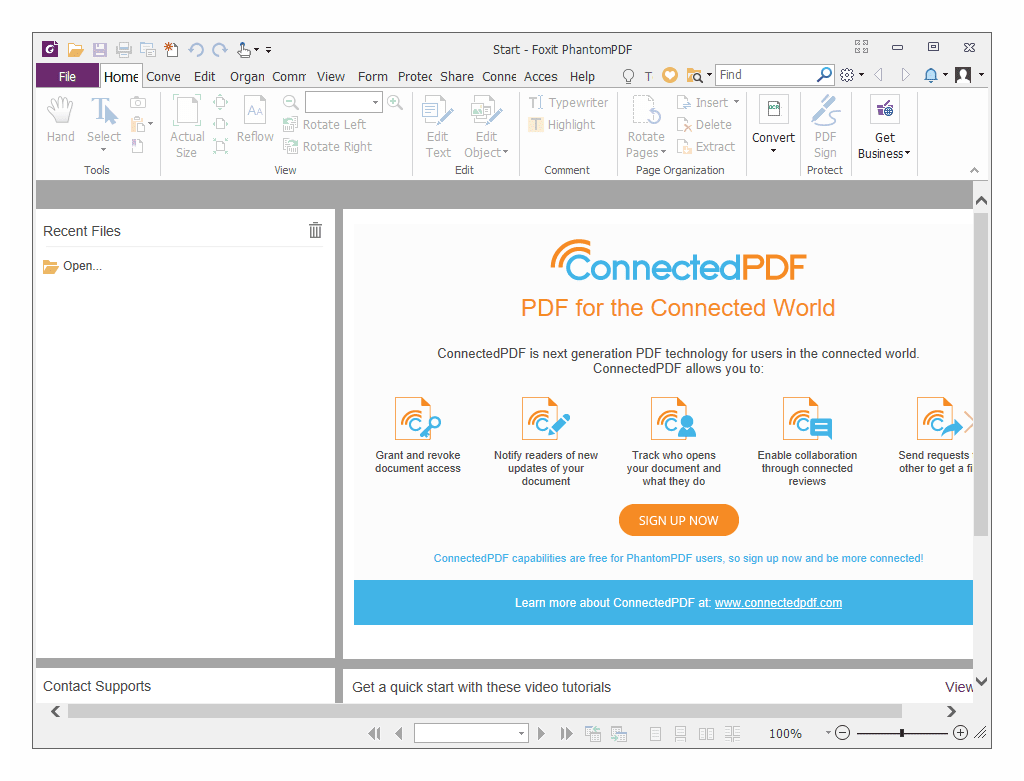Open the www.connectedpdf.com link
The image size is (1024, 781).
pos(778,603)
